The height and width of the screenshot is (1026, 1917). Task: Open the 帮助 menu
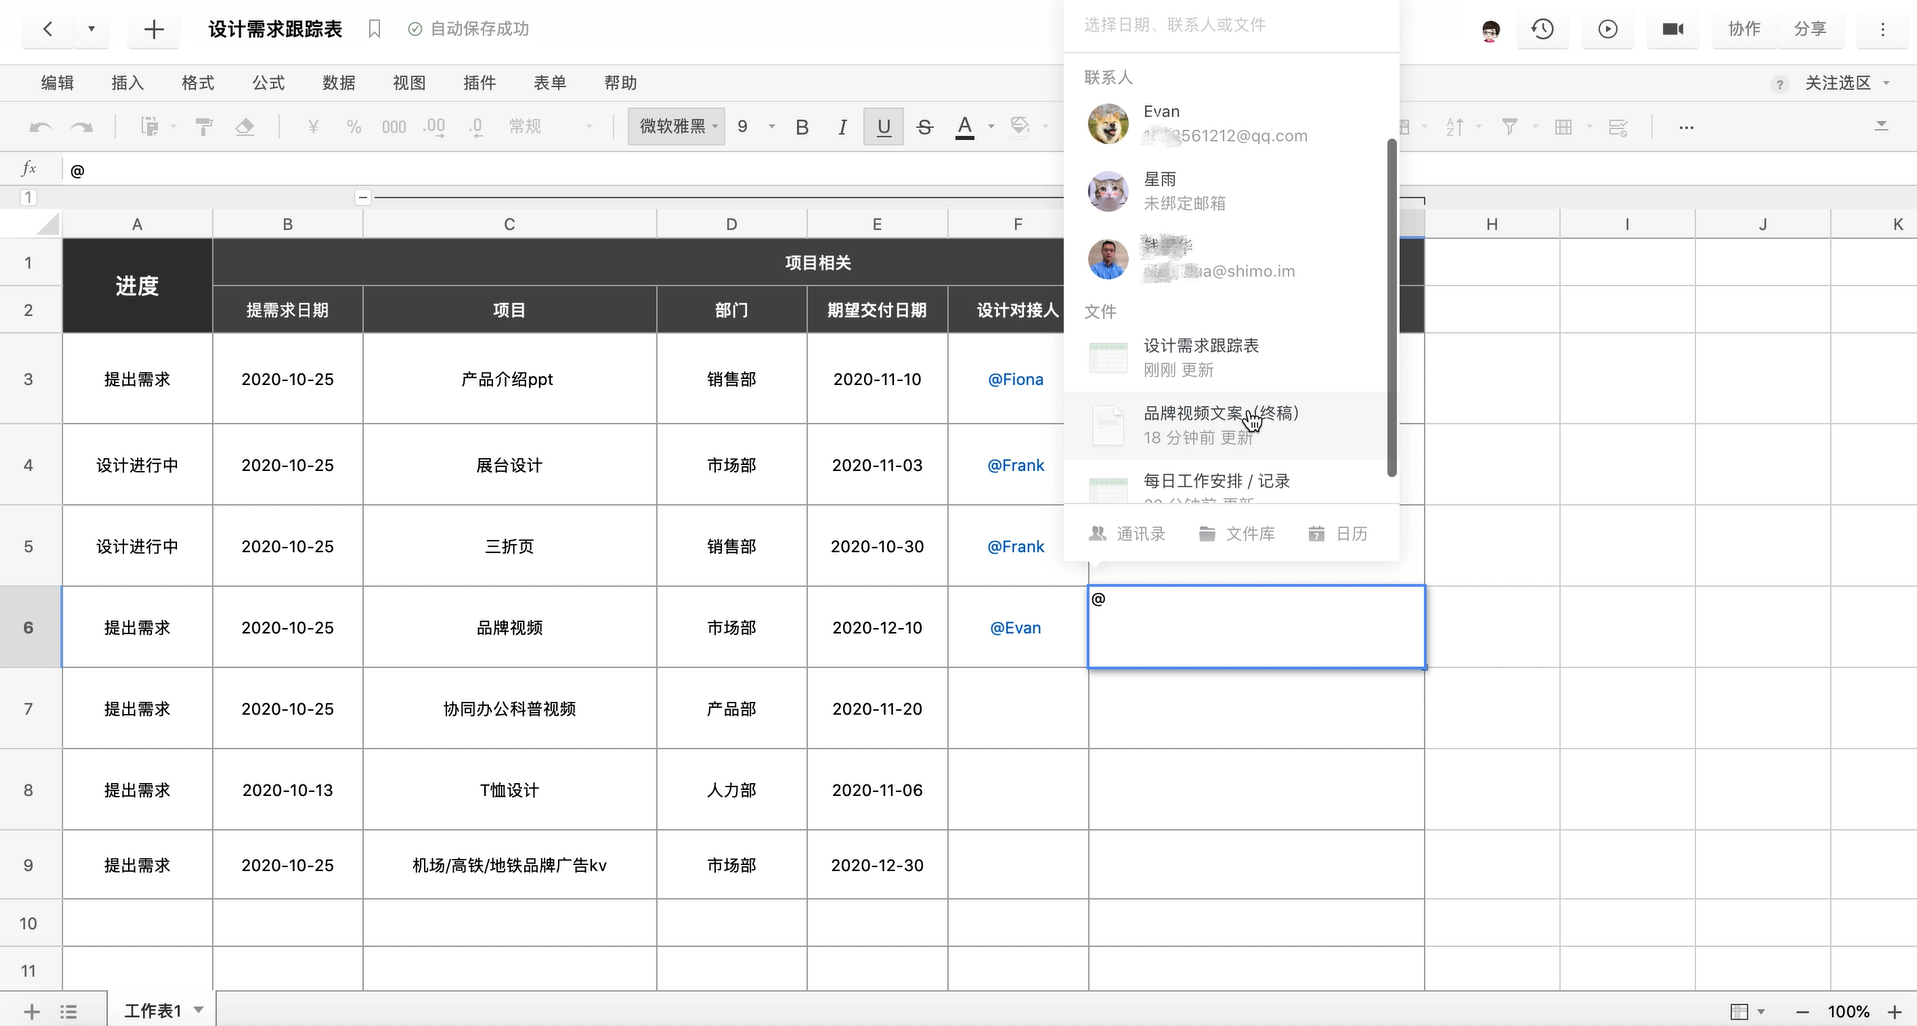pos(621,83)
